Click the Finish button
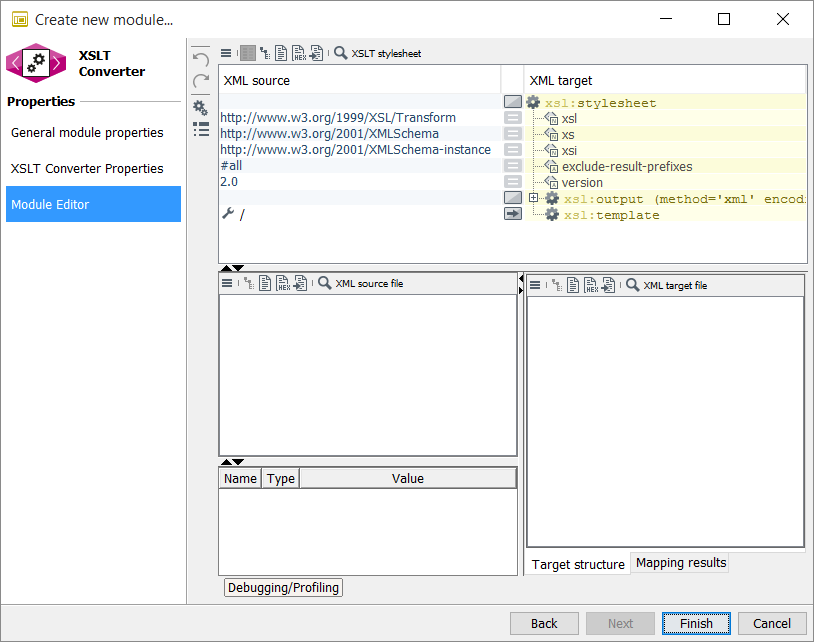The image size is (814, 642). pos(696,623)
